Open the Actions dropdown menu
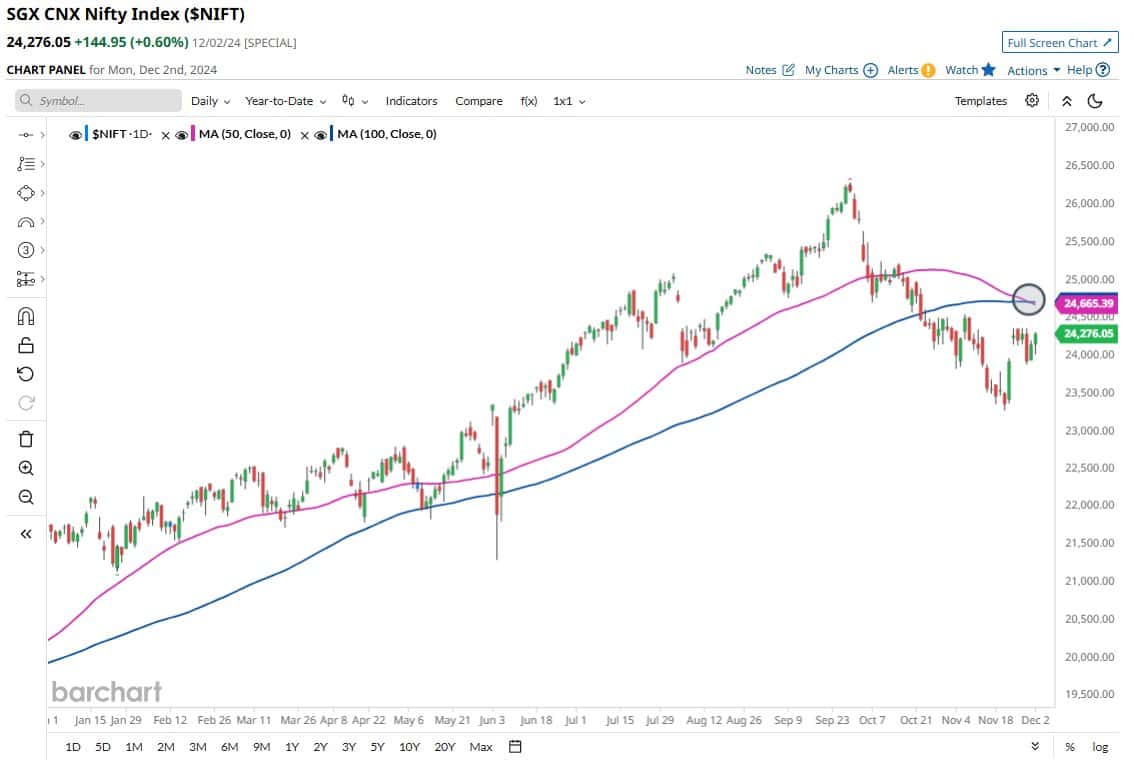 click(1033, 70)
